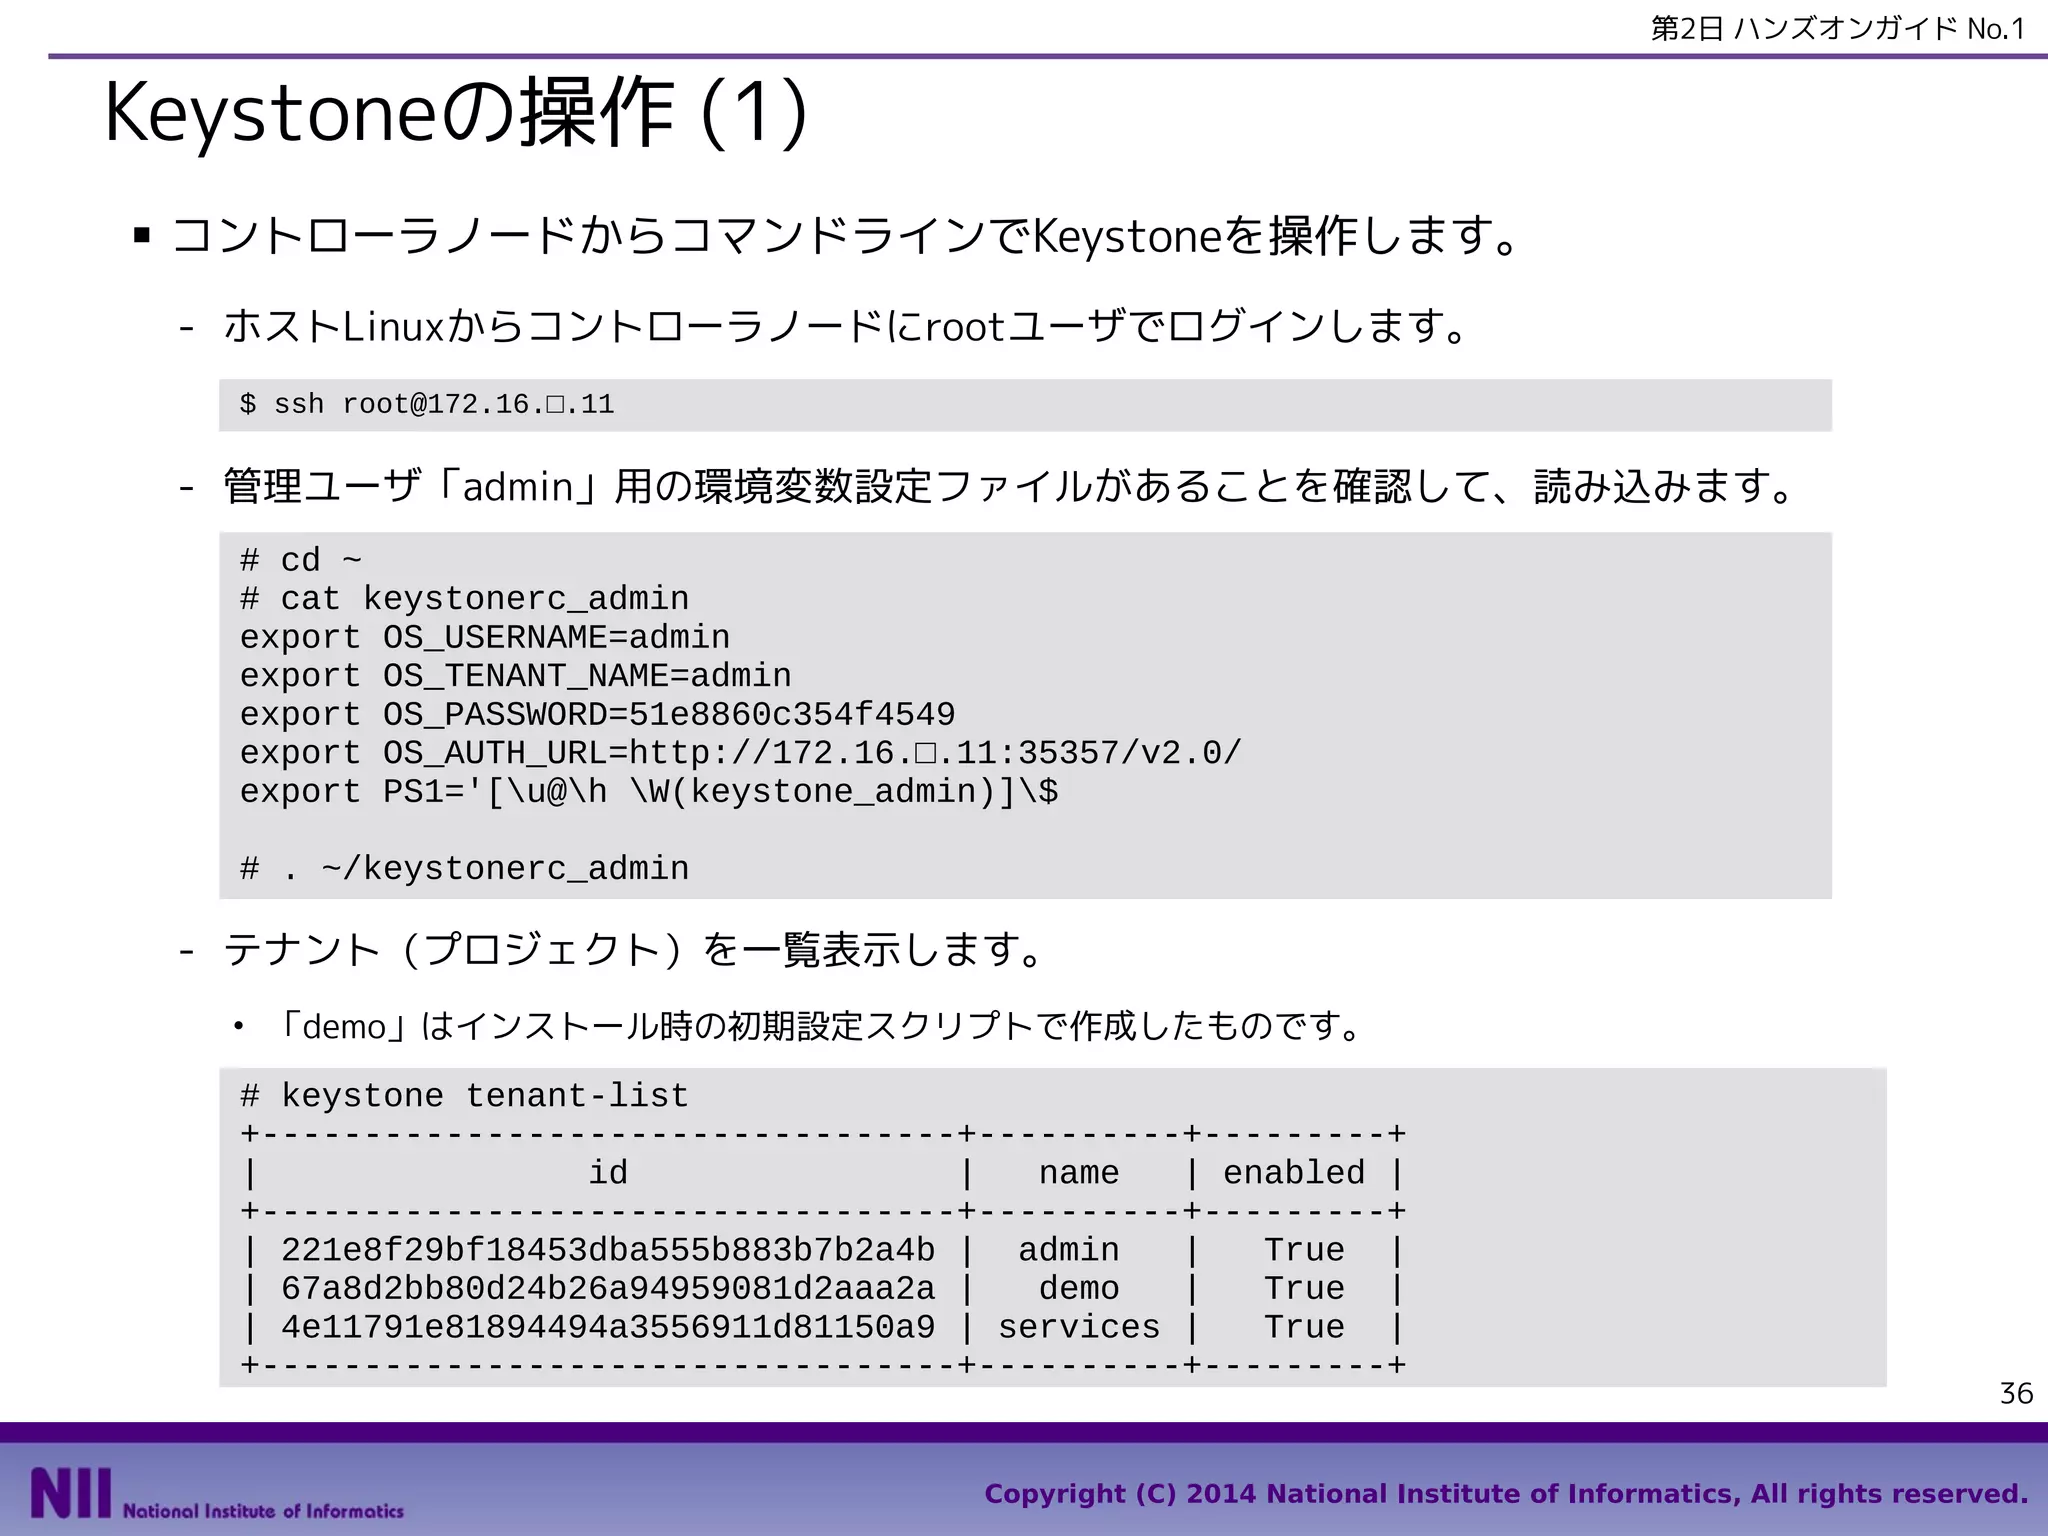
Task: Click the line '# . ~/keystonerc_admin'
Action: [464, 869]
